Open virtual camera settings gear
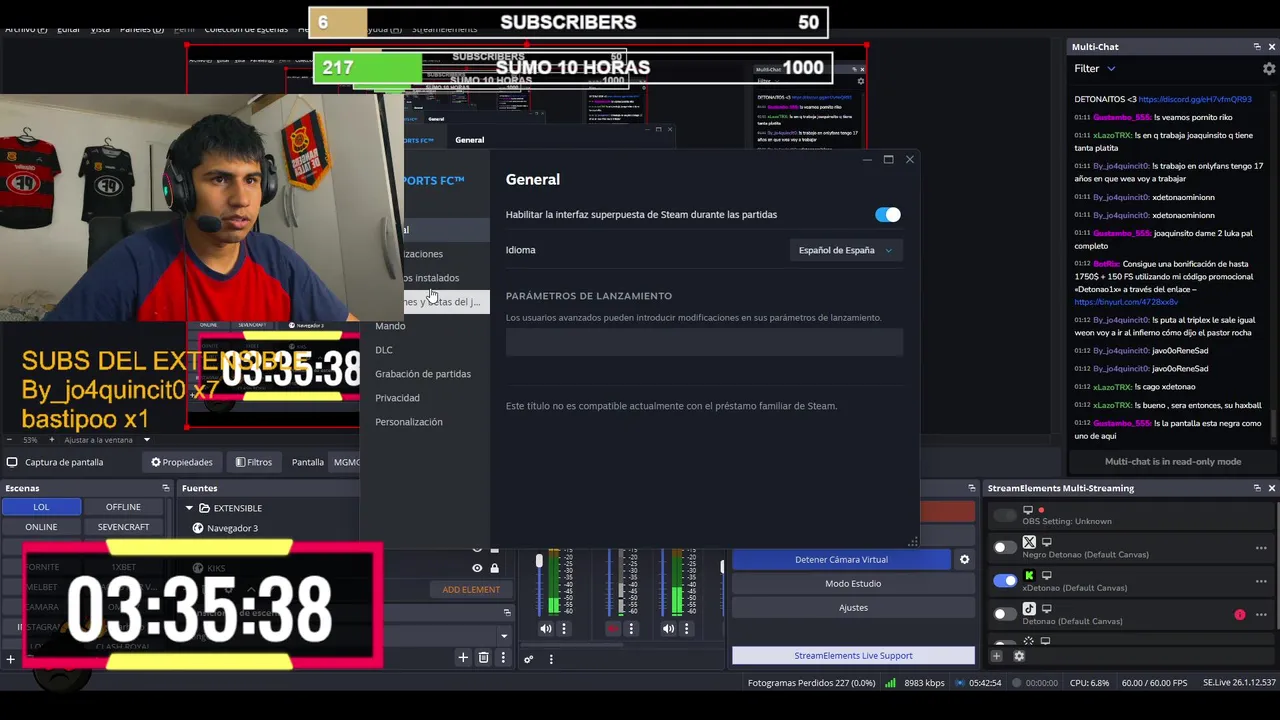1280x720 pixels. 964,560
